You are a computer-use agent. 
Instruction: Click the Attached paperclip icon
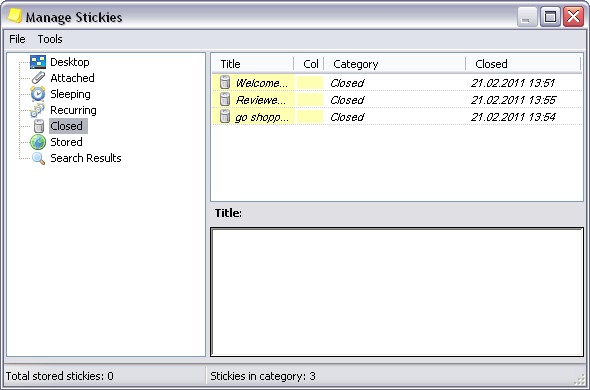(x=38, y=78)
